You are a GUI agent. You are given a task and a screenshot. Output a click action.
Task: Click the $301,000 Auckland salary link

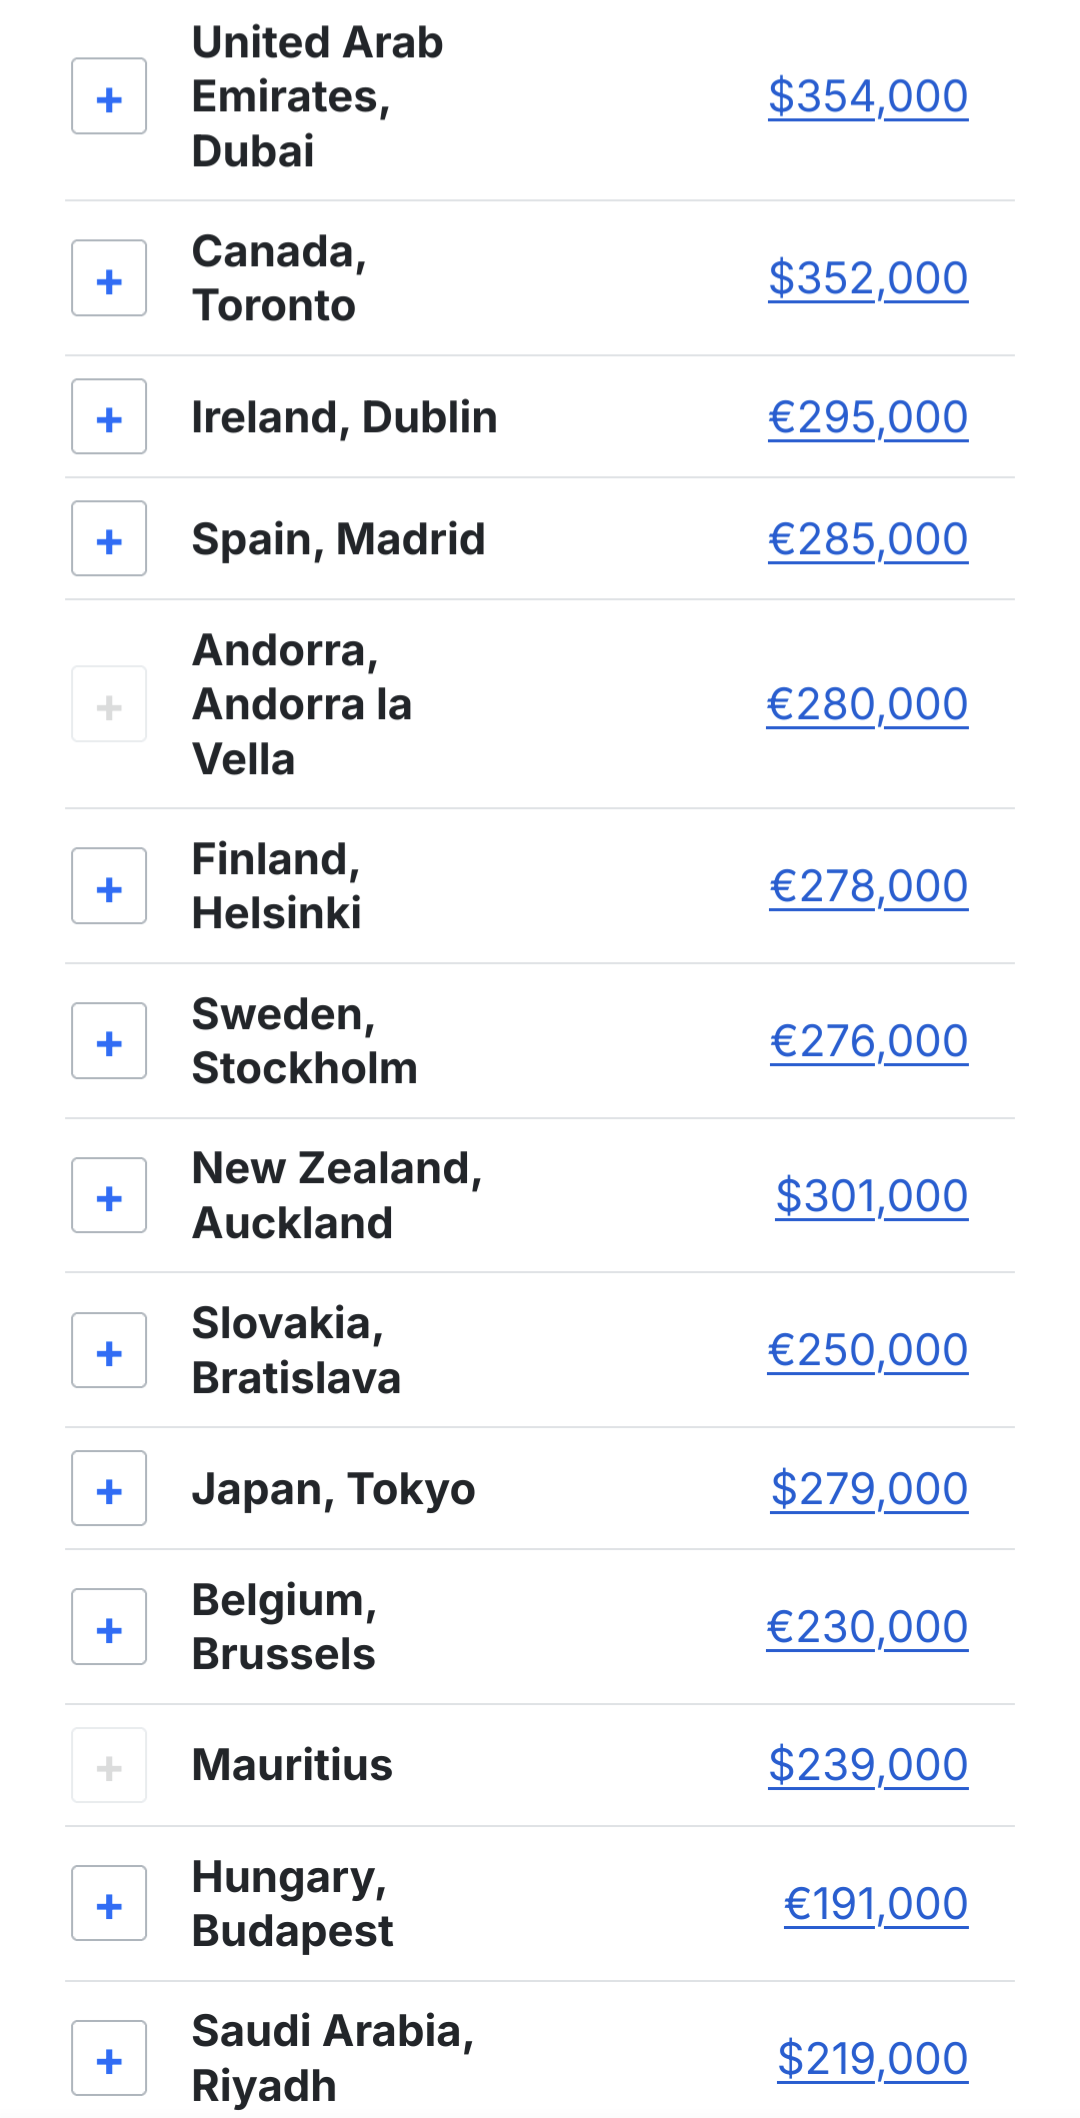872,1196
